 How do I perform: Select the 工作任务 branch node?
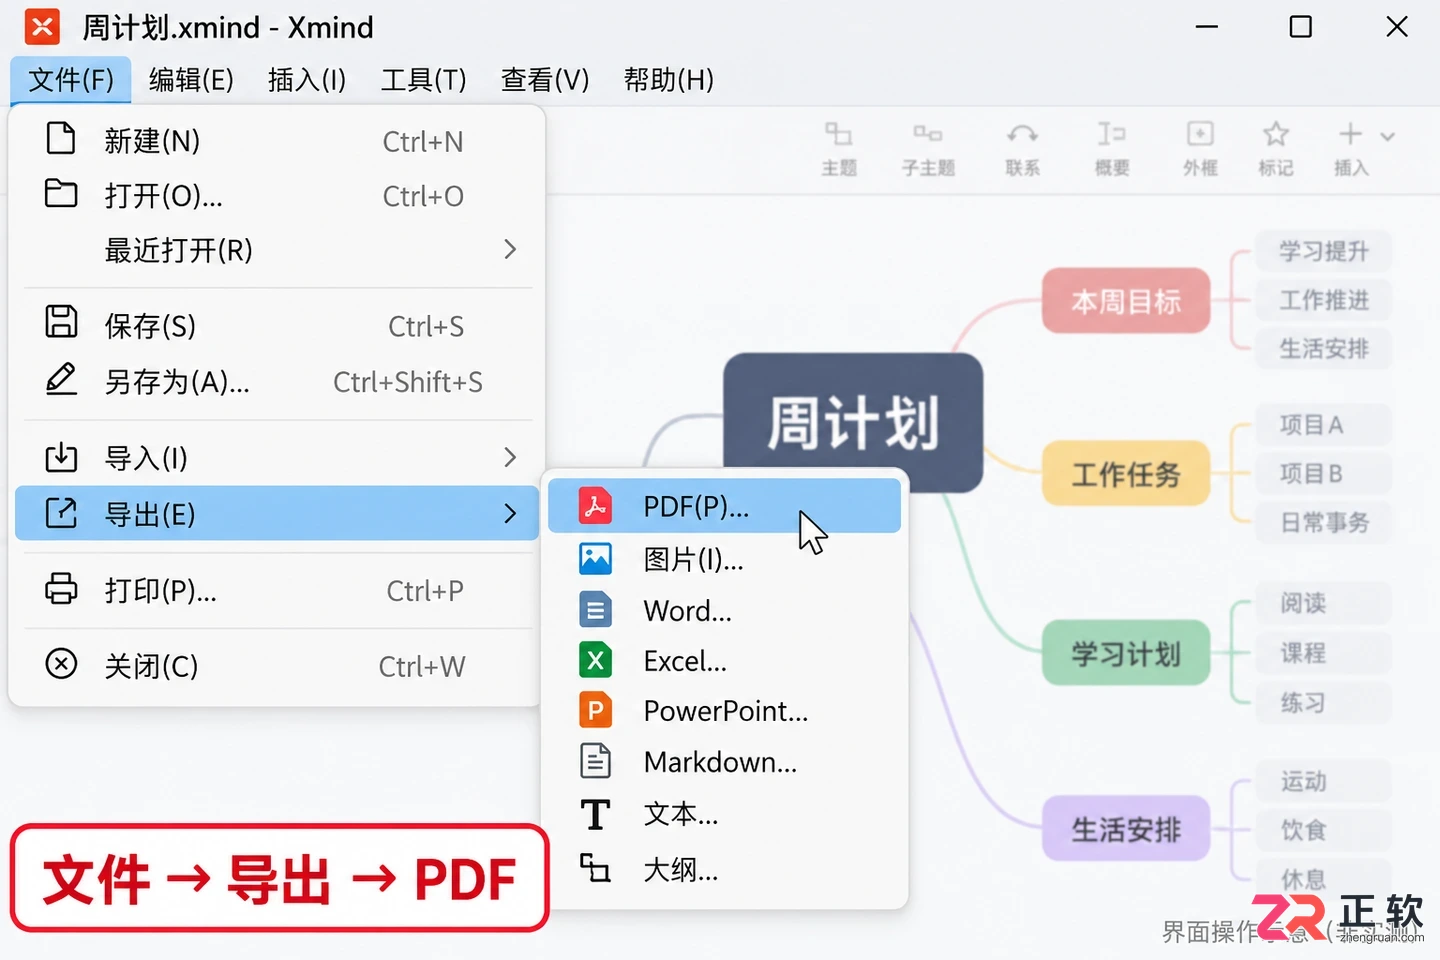(1126, 474)
